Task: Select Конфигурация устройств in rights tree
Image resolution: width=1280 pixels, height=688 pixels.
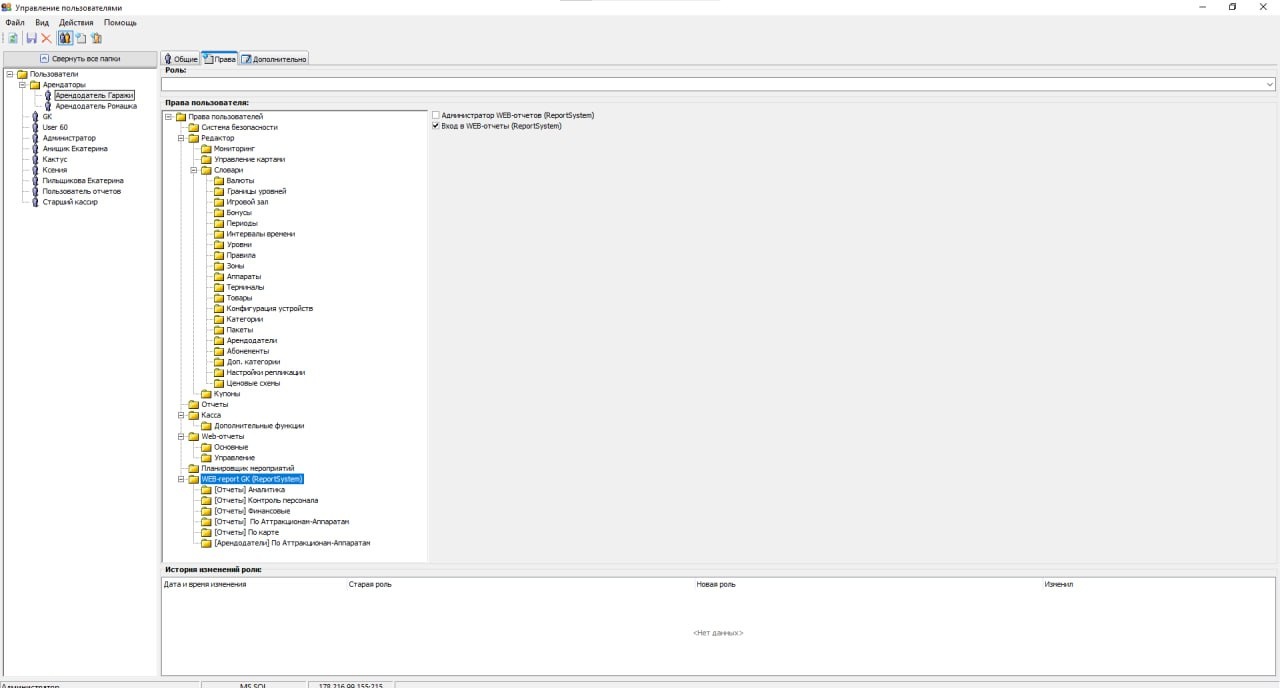Action: pos(270,309)
